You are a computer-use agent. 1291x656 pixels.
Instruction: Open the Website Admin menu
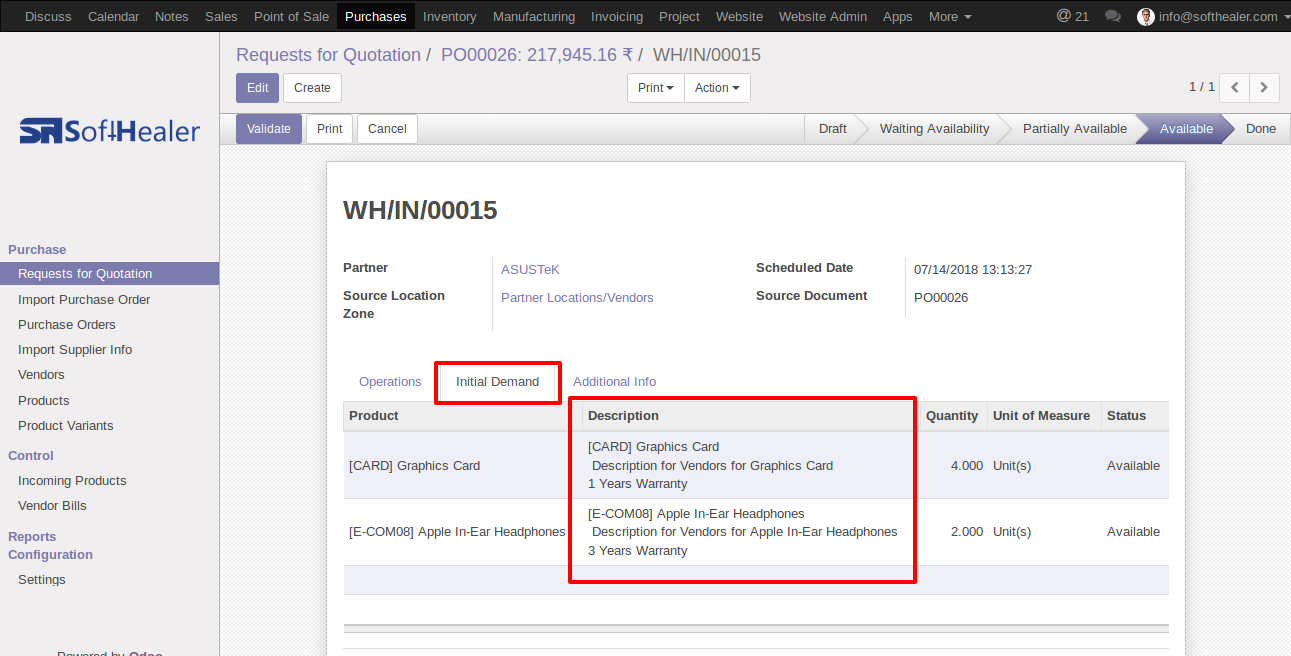pos(823,16)
